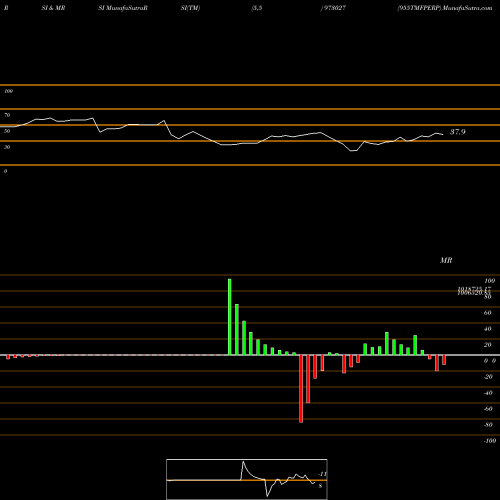Click the RSI axis label '50'
This screenshot has width=500, height=500.
(x=7, y=131)
